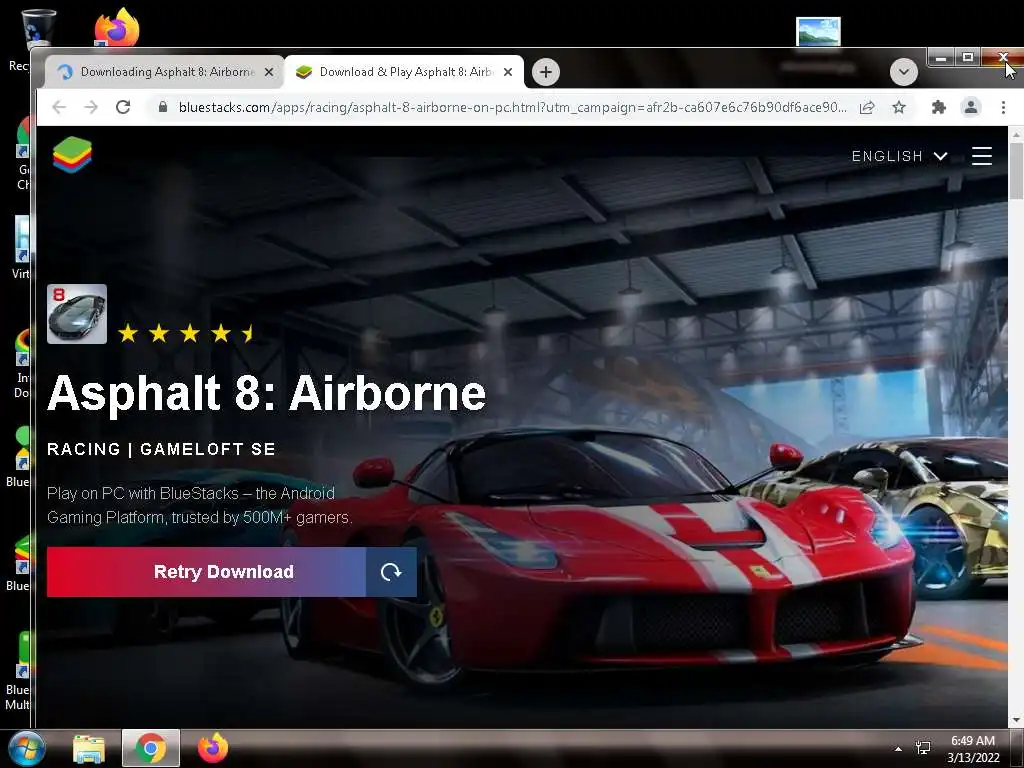
Task: Close the Download & Play Asphalt 8 tab
Action: pyautogui.click(x=508, y=72)
